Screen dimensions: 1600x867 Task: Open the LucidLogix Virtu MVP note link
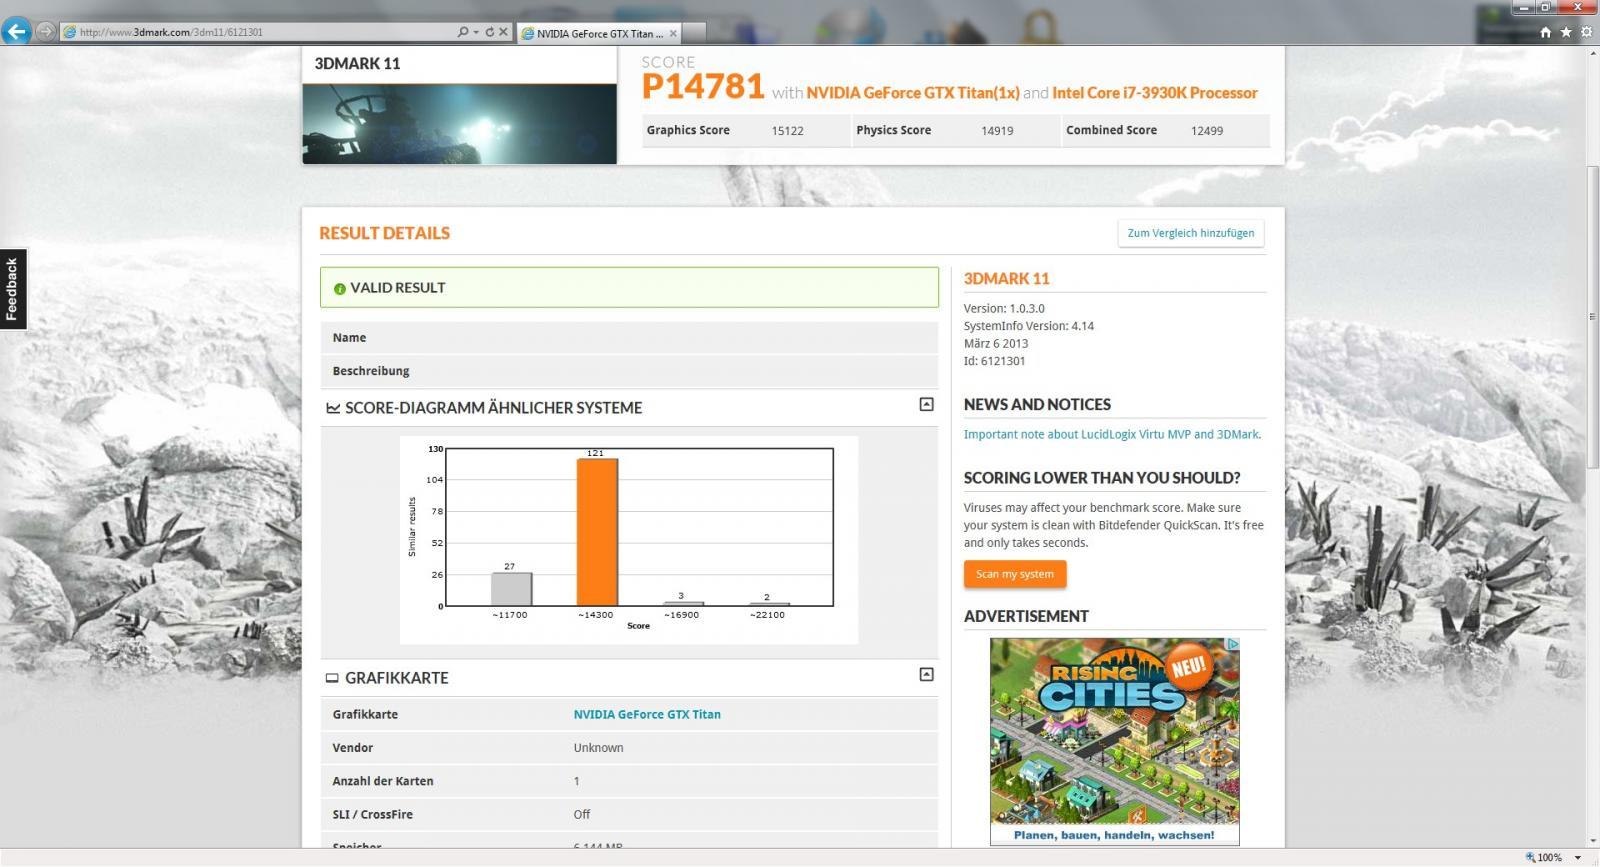[x=1112, y=434]
